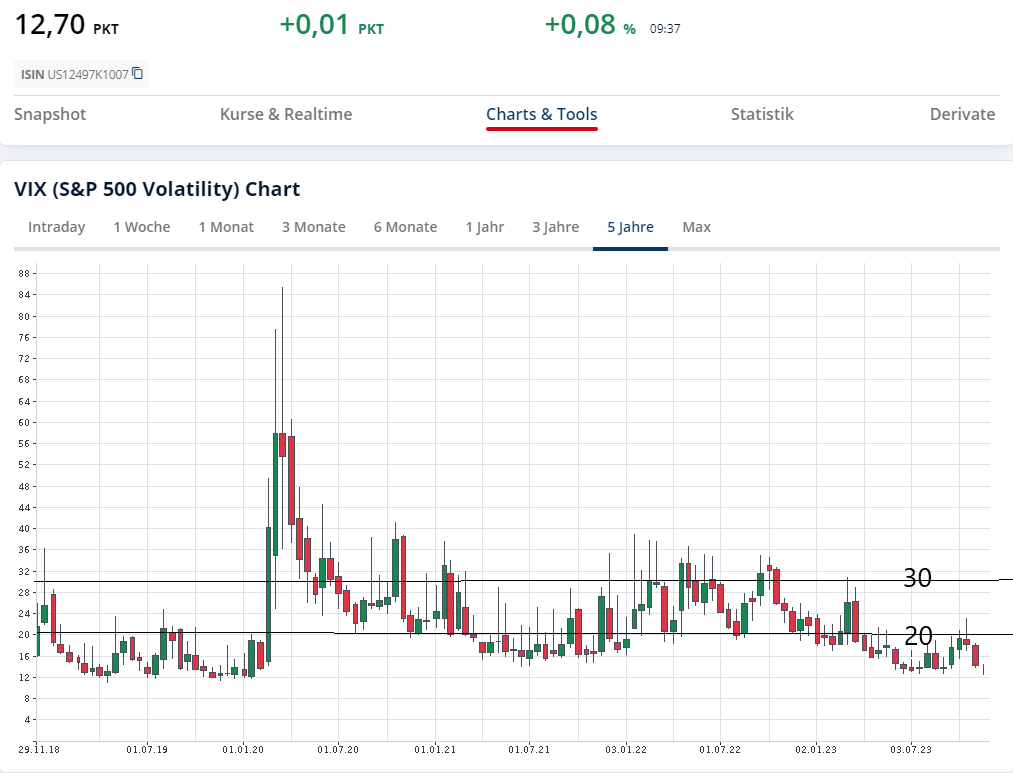Switch to the Kurse & Realtime tab
The width and height of the screenshot is (1013, 773).
[x=286, y=114]
